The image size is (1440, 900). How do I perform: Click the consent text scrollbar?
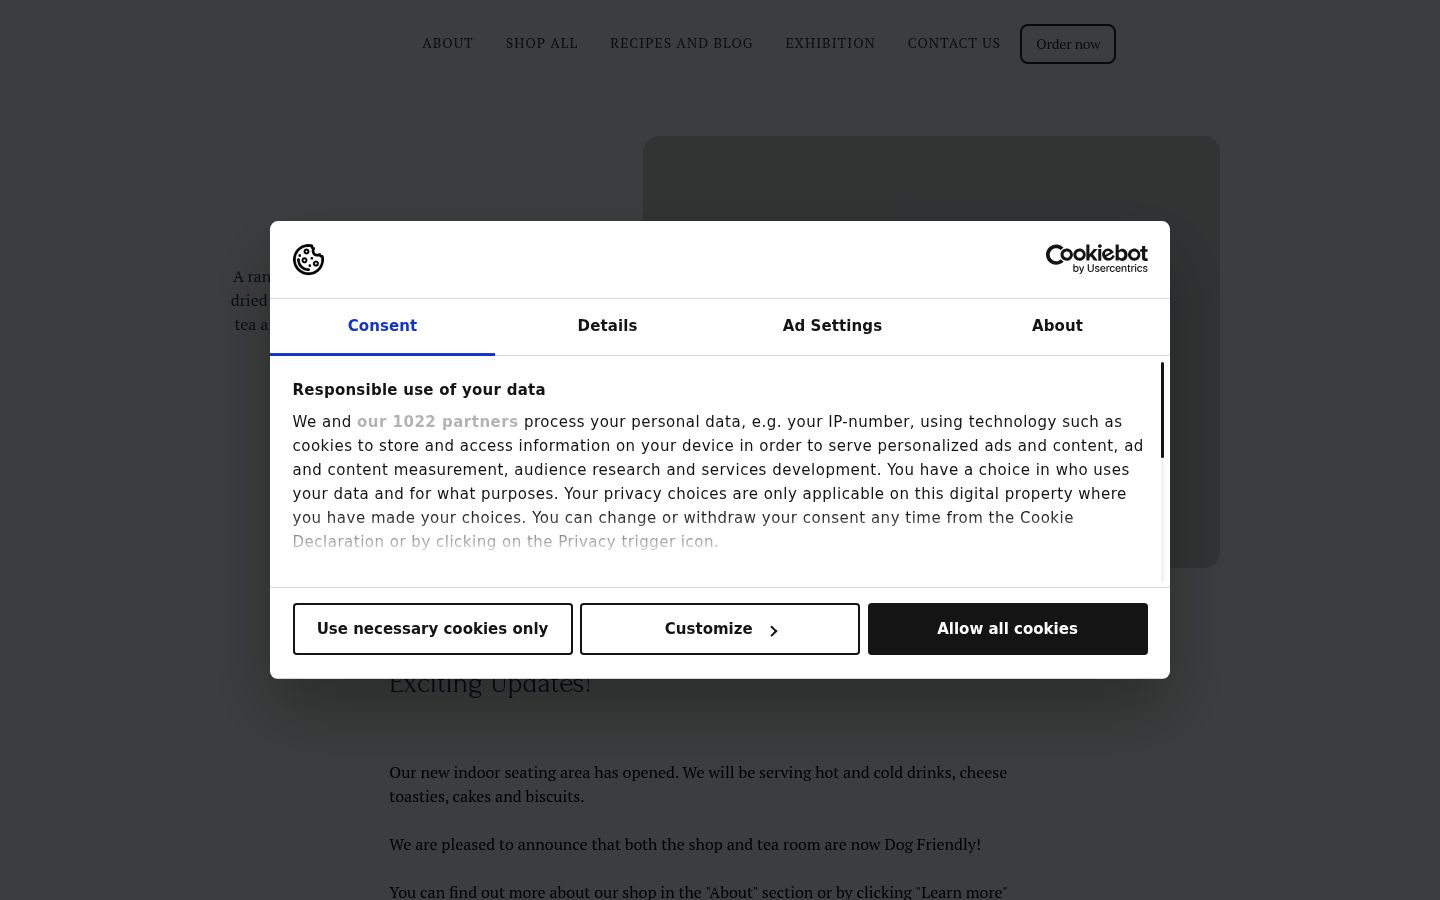[x=1162, y=410]
